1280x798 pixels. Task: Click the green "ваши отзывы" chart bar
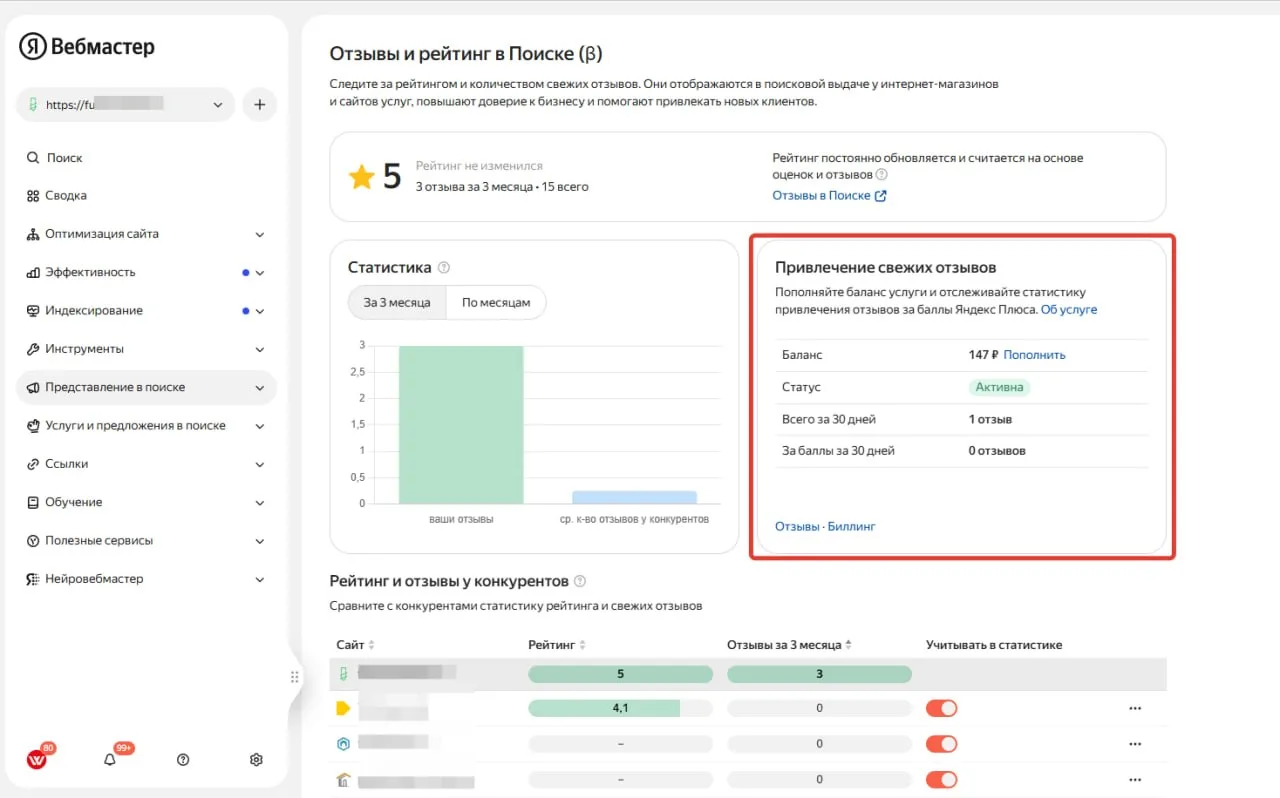click(461, 425)
